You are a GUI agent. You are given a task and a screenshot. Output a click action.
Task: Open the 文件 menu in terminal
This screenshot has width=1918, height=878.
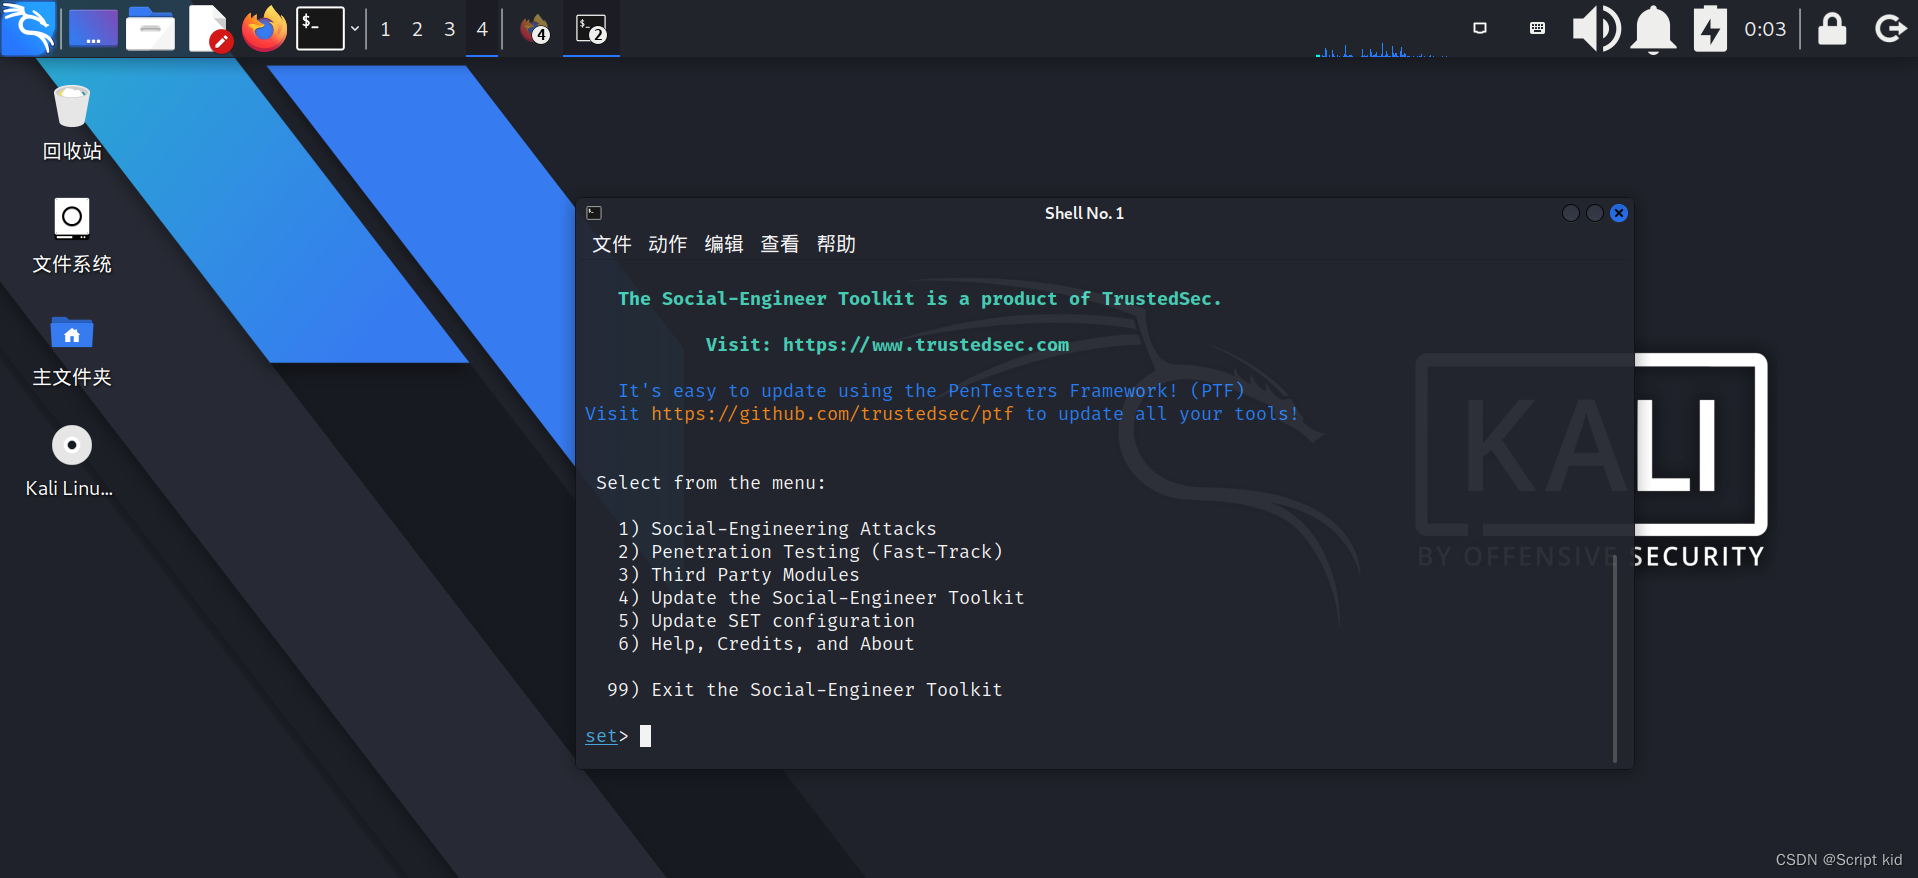pos(612,244)
